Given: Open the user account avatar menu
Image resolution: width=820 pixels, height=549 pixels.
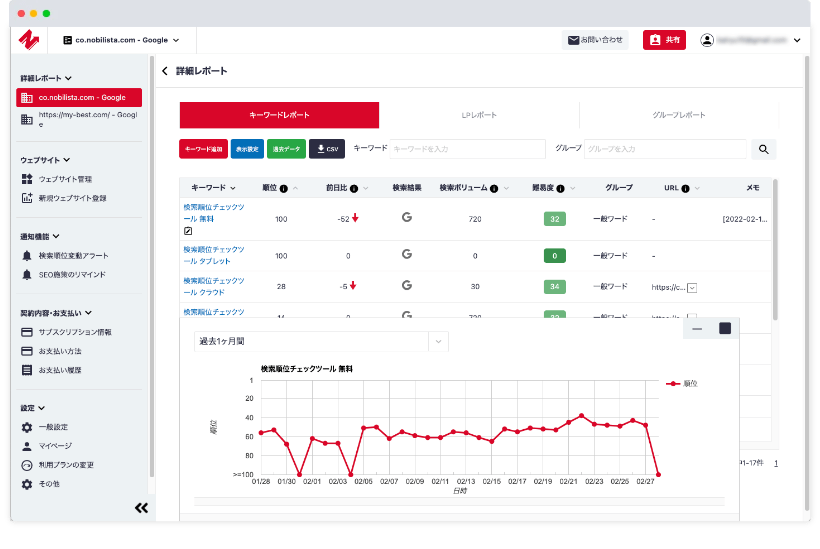Looking at the screenshot, I should click(707, 40).
